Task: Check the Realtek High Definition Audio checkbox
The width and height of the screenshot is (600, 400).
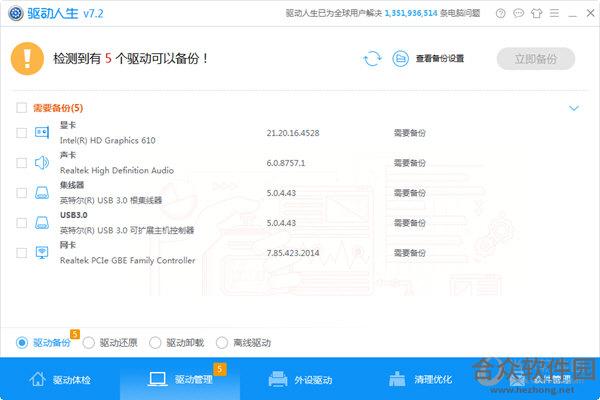Action: tap(21, 163)
